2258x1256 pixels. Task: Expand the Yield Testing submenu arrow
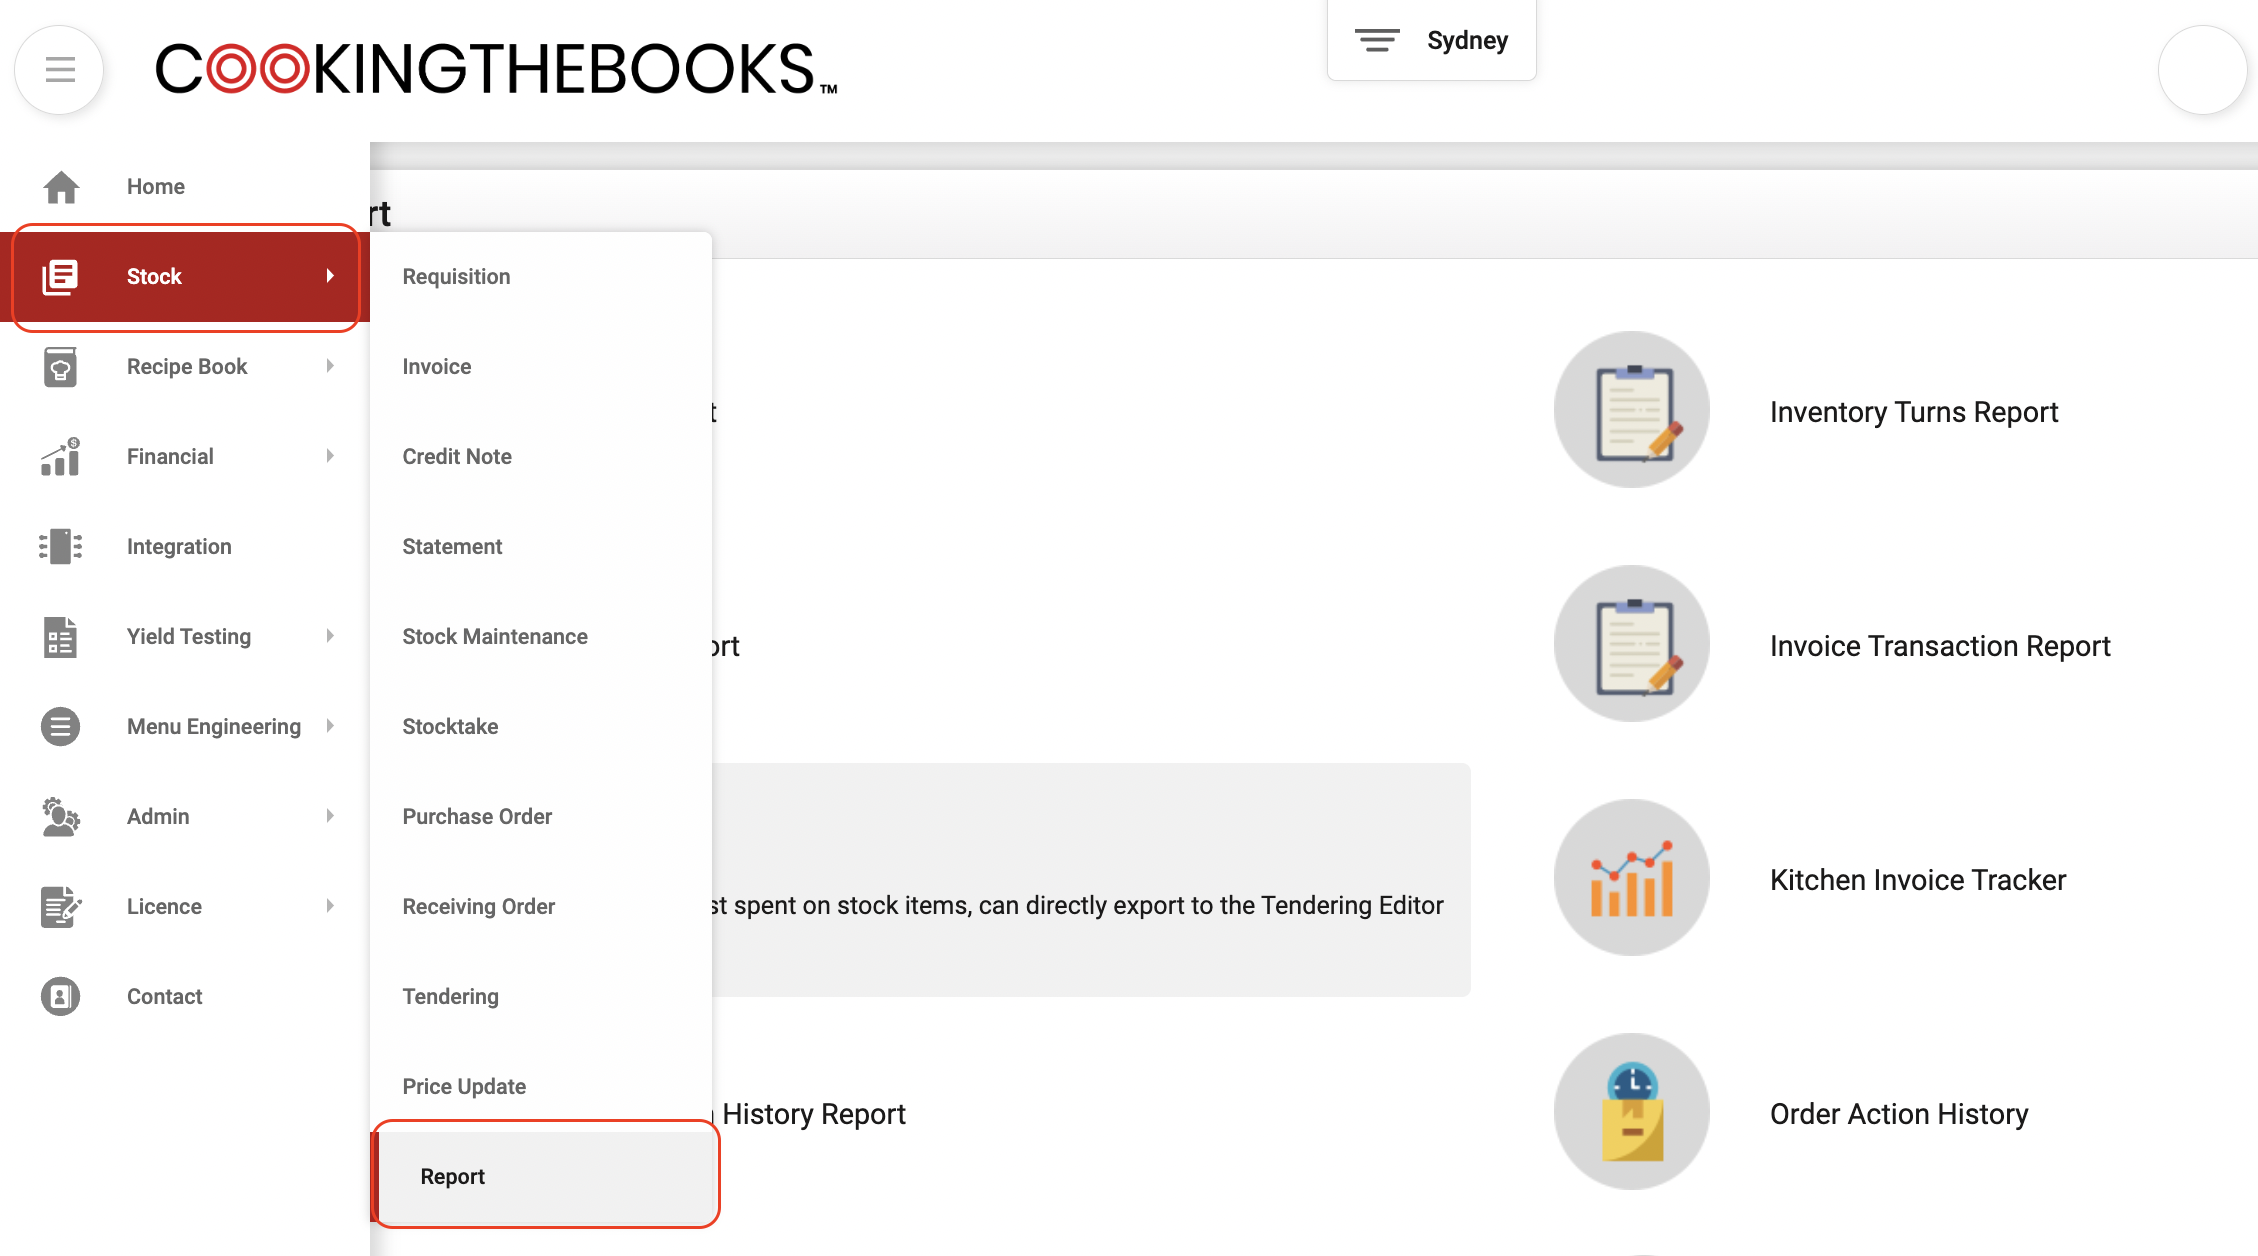point(330,636)
